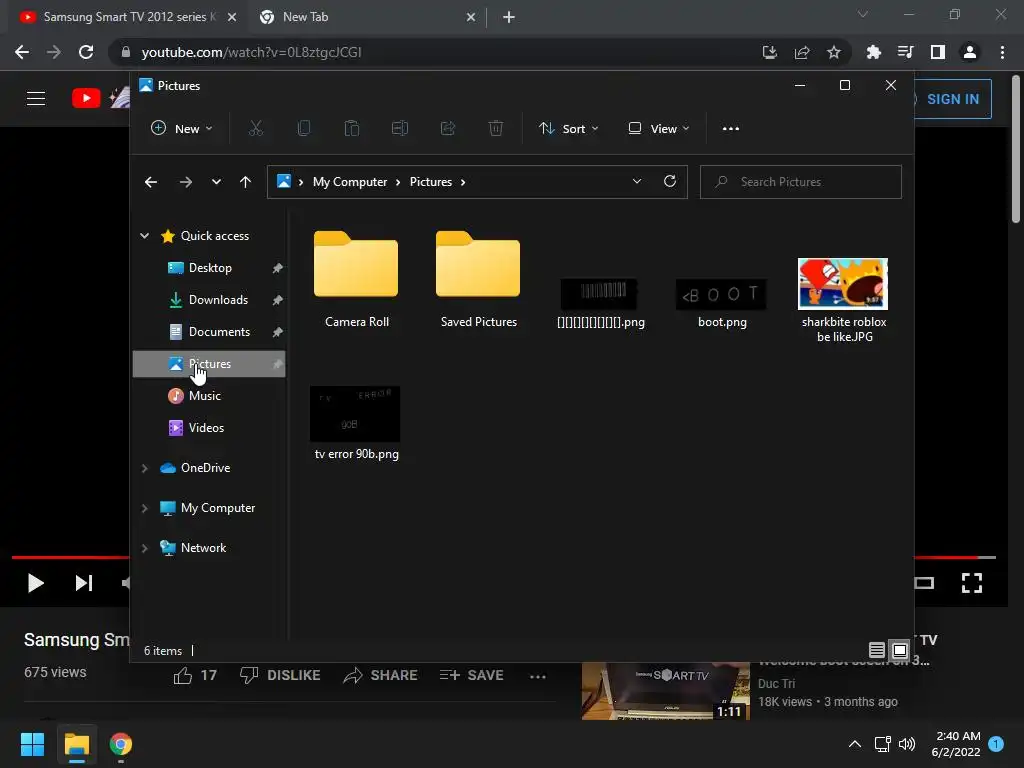Viewport: 1024px width, 768px height.
Task: Open a new Chrome tab
Action: click(x=509, y=17)
